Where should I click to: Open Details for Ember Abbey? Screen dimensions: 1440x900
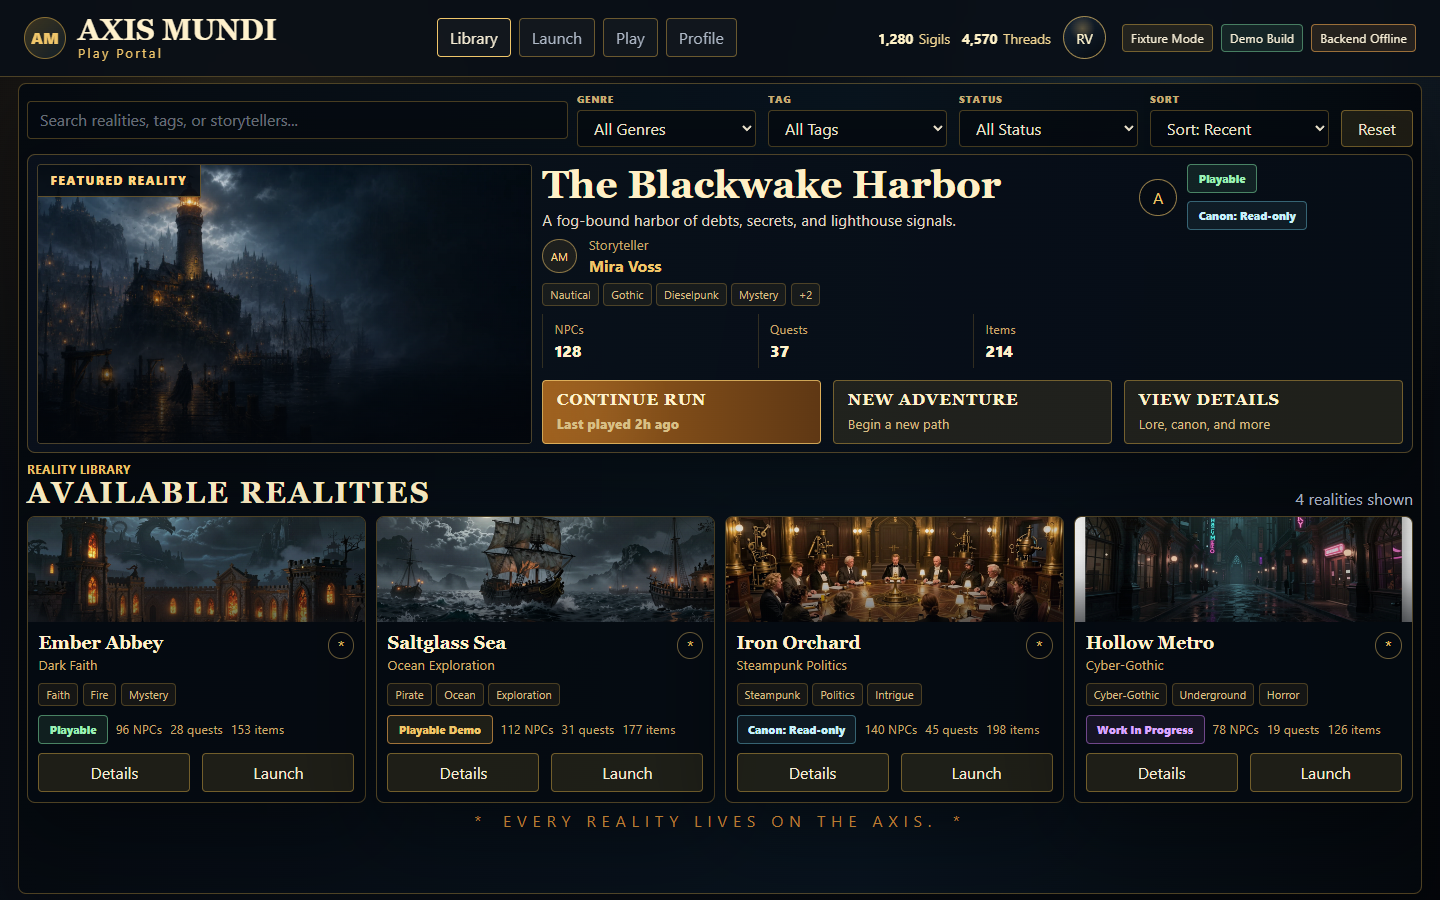coord(114,773)
